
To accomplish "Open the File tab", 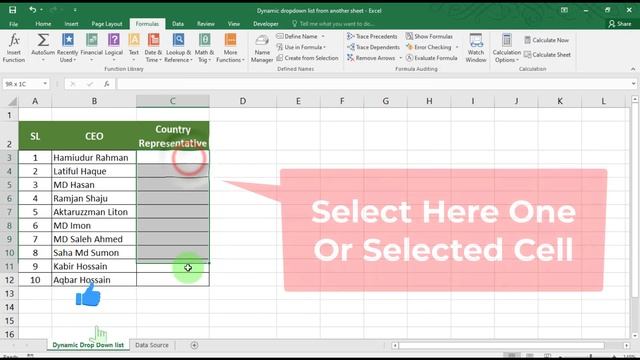I will click(13, 24).
